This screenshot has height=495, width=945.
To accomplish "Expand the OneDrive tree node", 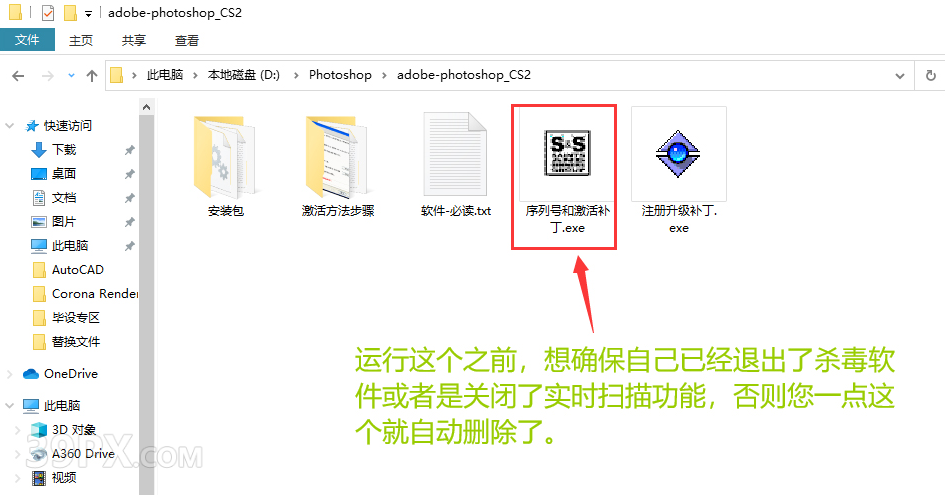I will tap(10, 374).
